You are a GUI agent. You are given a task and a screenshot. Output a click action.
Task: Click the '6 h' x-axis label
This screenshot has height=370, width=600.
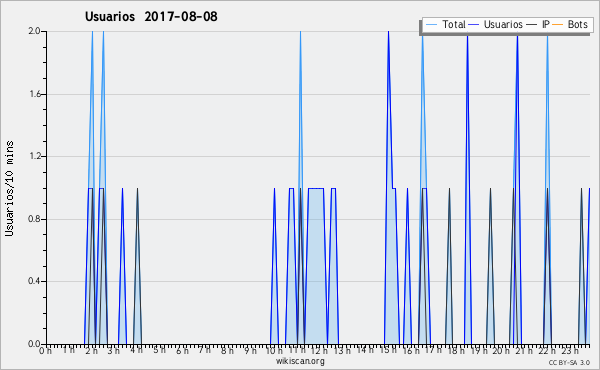pyautogui.click(x=182, y=350)
